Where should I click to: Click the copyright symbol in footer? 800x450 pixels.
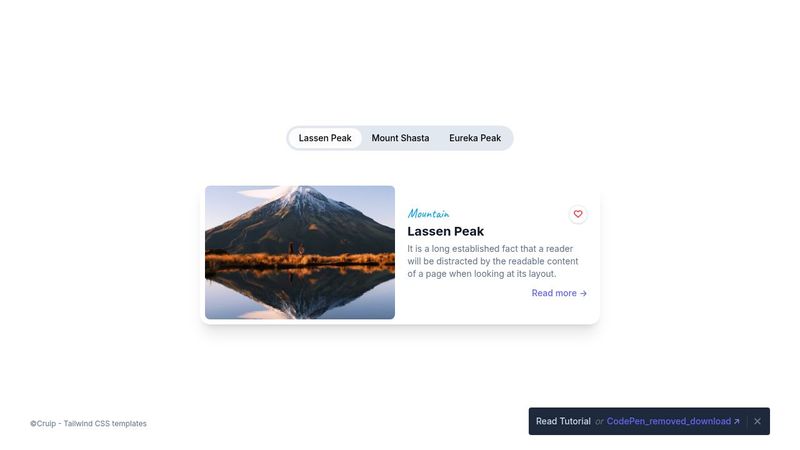click(x=33, y=423)
